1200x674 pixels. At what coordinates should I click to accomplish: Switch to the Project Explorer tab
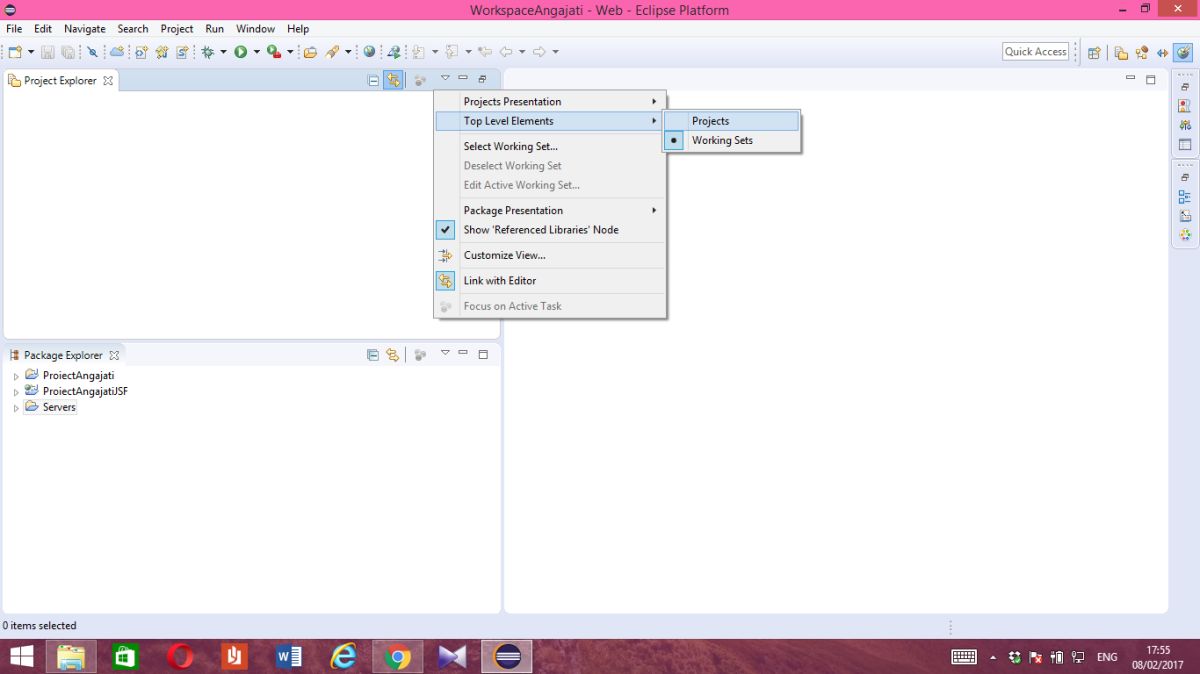pyautogui.click(x=60, y=81)
